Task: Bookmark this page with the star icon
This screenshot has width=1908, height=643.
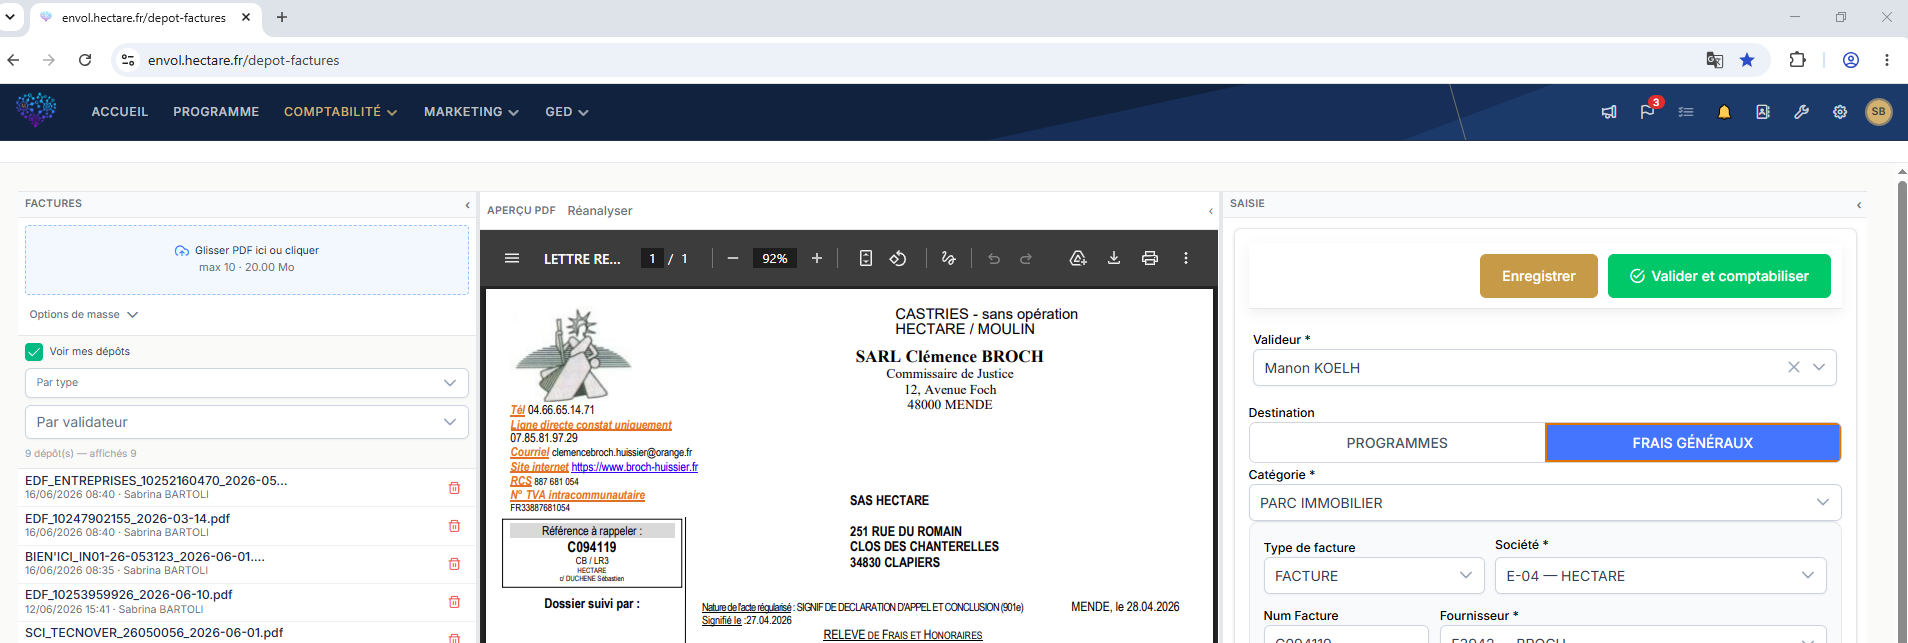Action: tap(1747, 60)
